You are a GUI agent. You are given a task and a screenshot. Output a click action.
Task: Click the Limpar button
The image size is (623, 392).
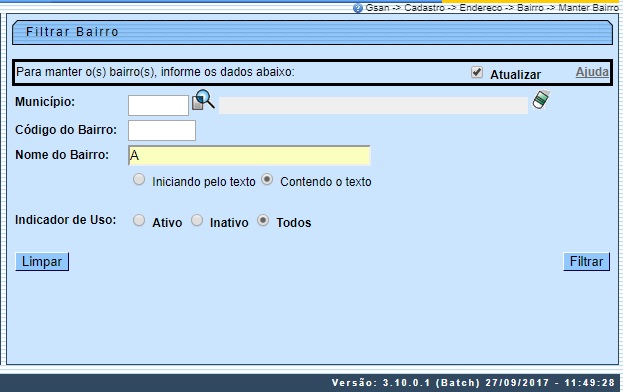coord(42,262)
